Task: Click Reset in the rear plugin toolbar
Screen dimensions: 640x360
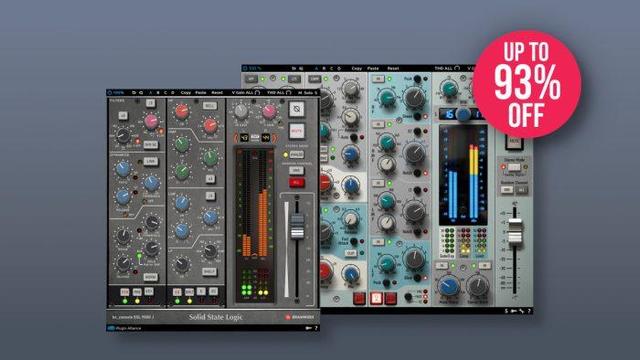Action: click(x=393, y=68)
